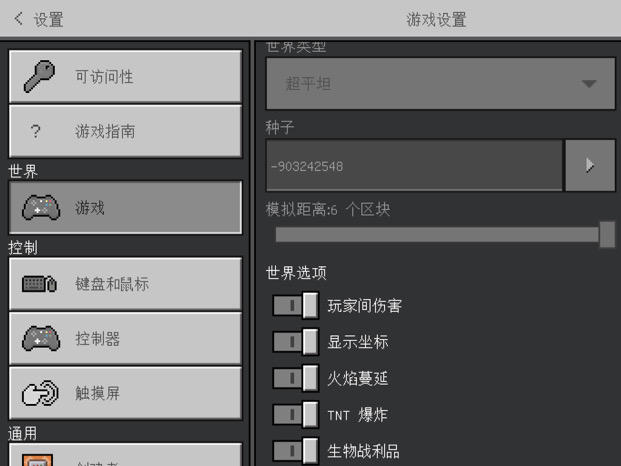Image resolution: width=621 pixels, height=466 pixels.
Task: Click the 设置 back label in the header
Action: tap(48, 19)
